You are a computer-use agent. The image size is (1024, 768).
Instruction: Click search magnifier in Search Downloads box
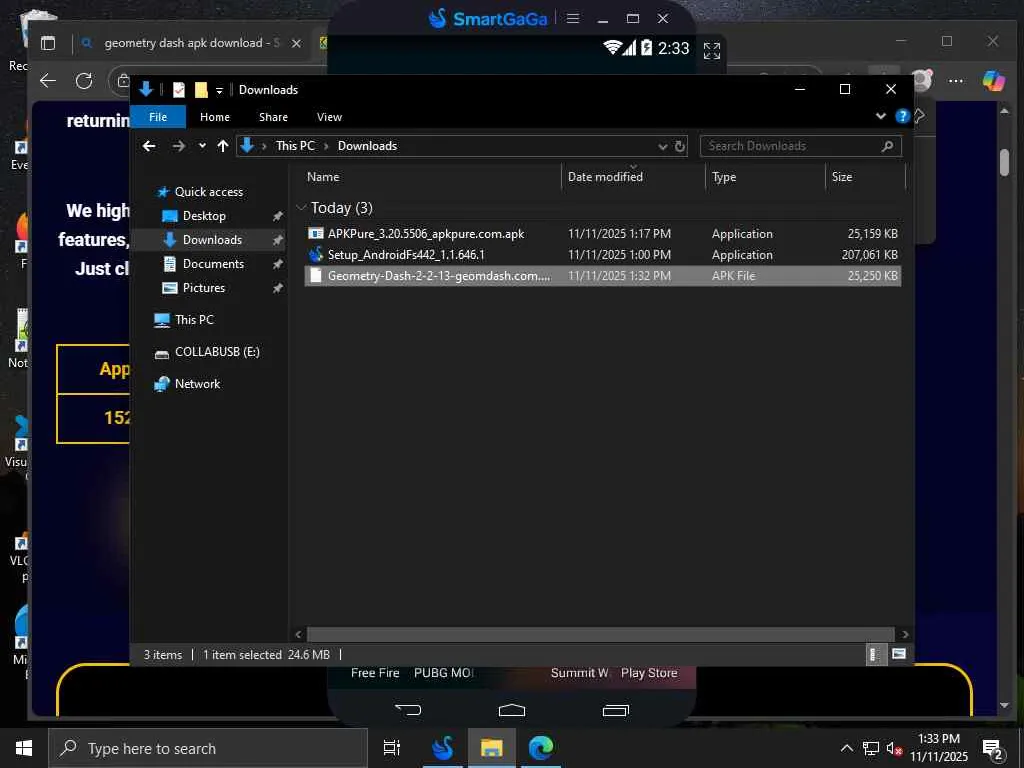pos(887,146)
